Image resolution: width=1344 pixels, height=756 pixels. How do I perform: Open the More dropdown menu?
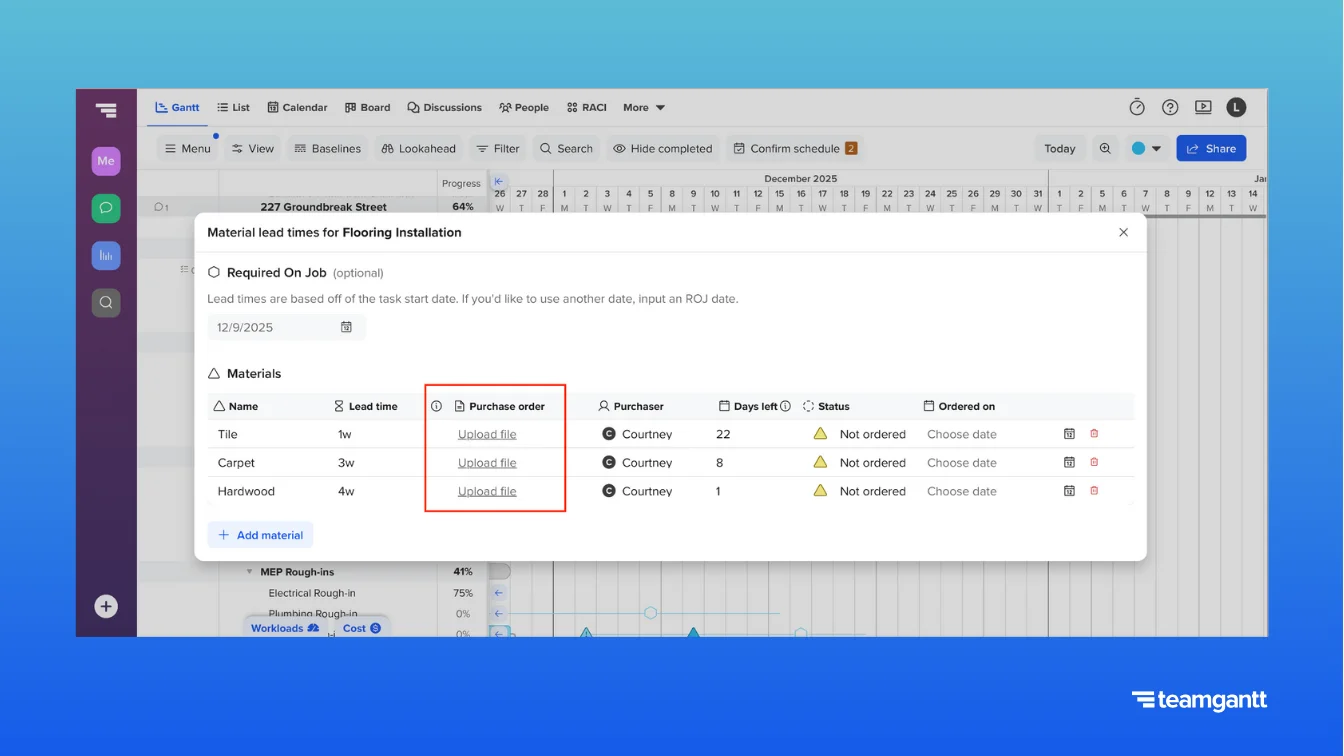(643, 107)
